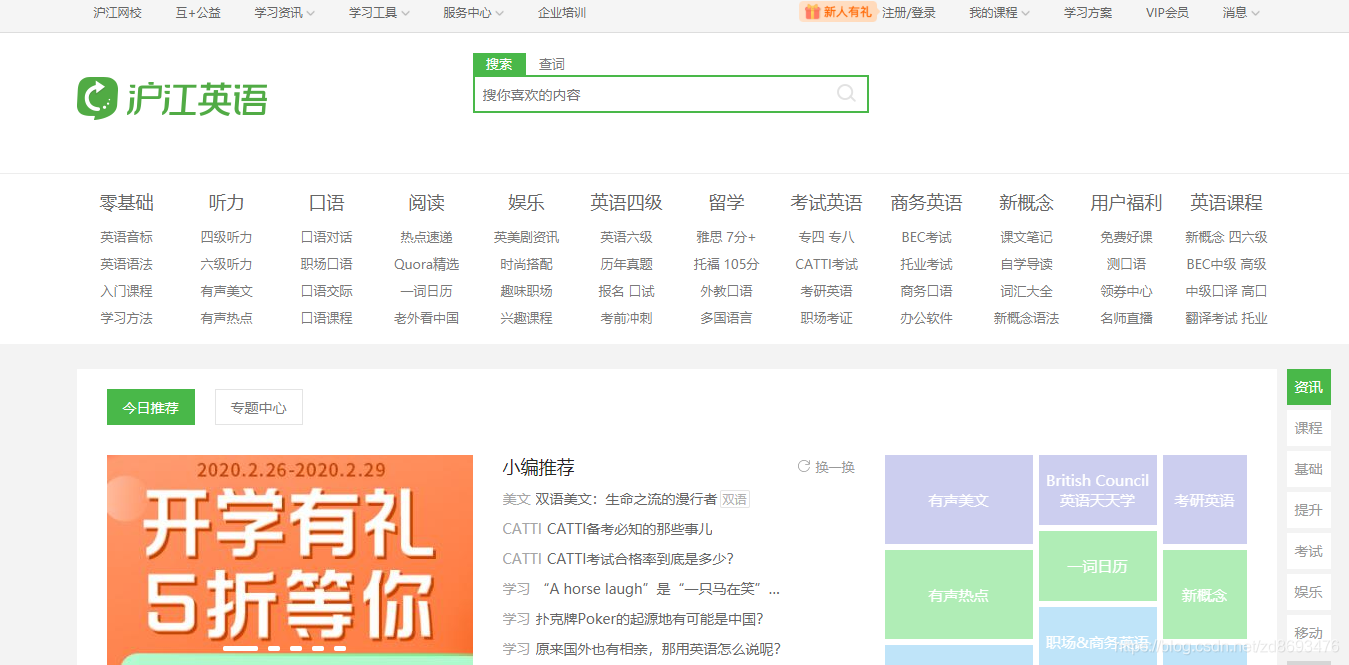Click the 职场口语 link
1349x665 pixels.
pos(327,265)
